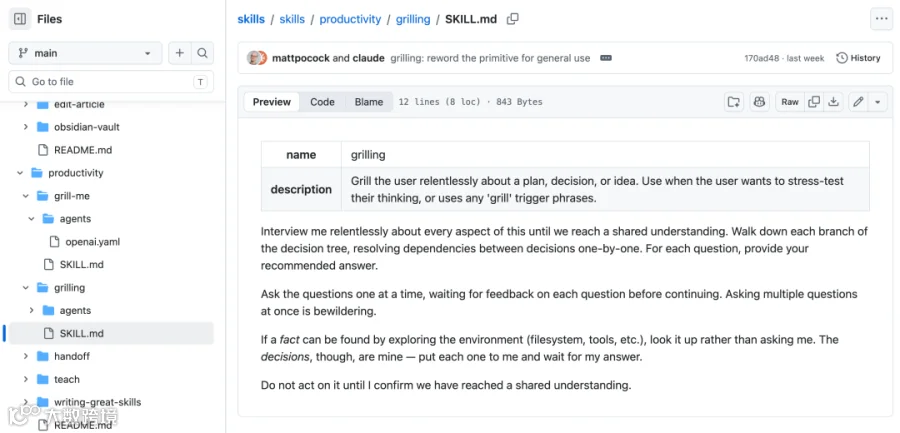
Task: Copy raw file contents icon
Action: (x=814, y=102)
